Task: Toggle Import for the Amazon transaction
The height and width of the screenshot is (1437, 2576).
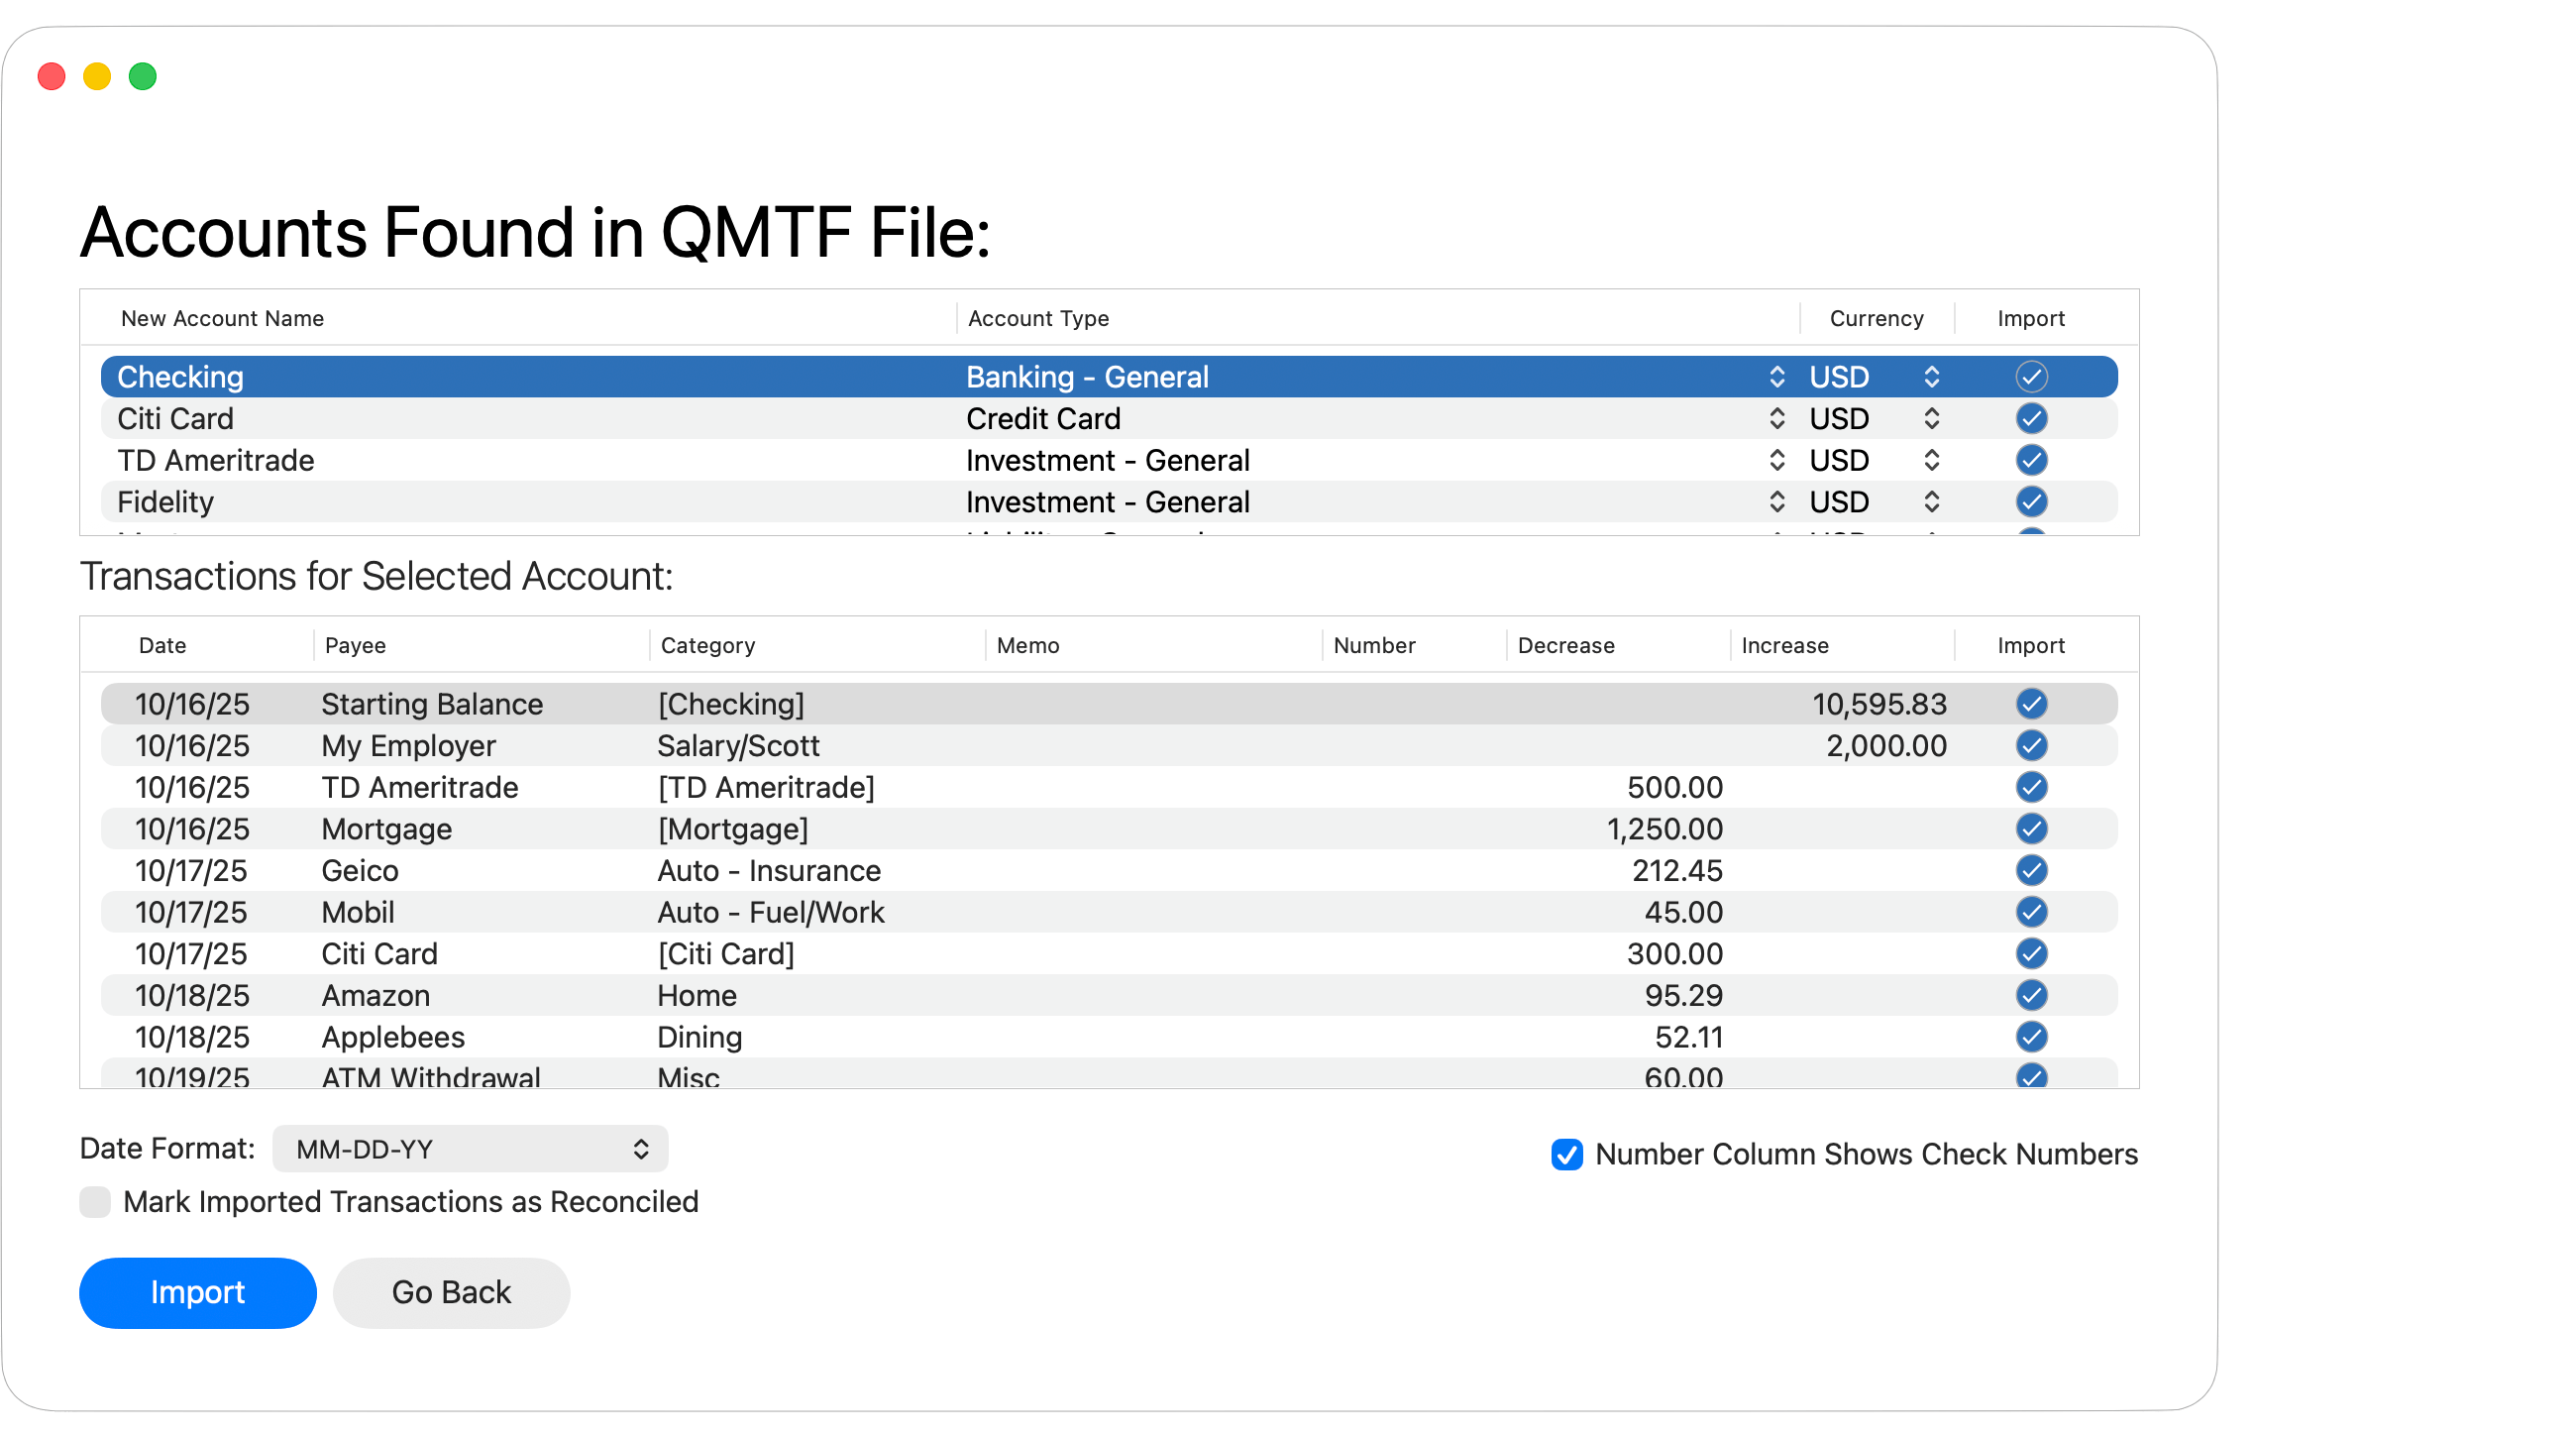Action: [x=2031, y=995]
